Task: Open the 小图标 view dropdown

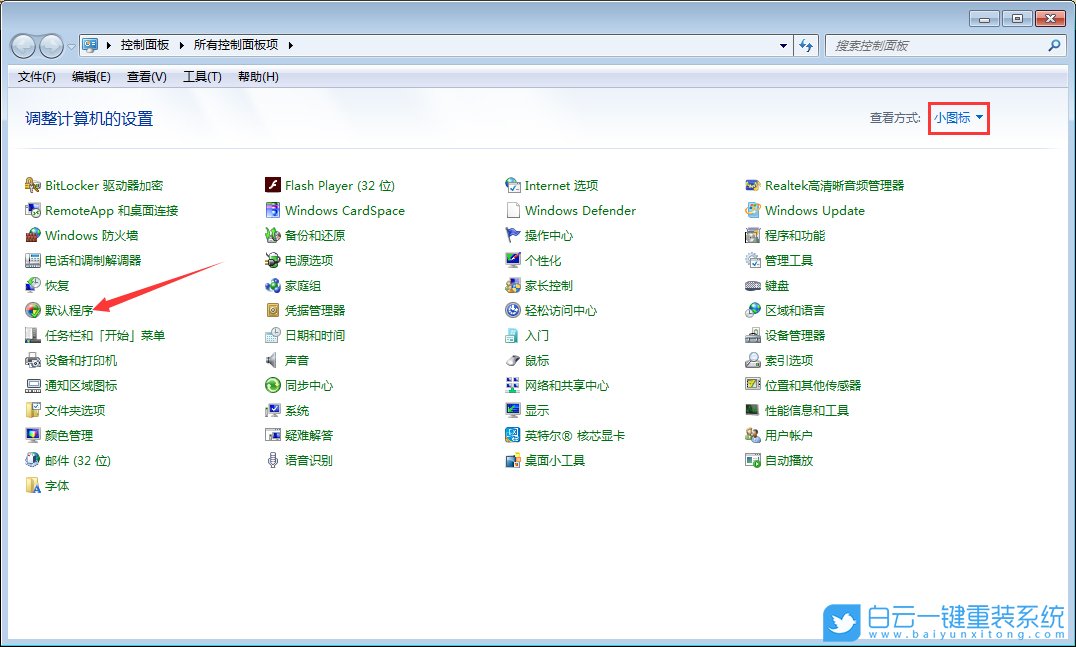Action: (957, 118)
